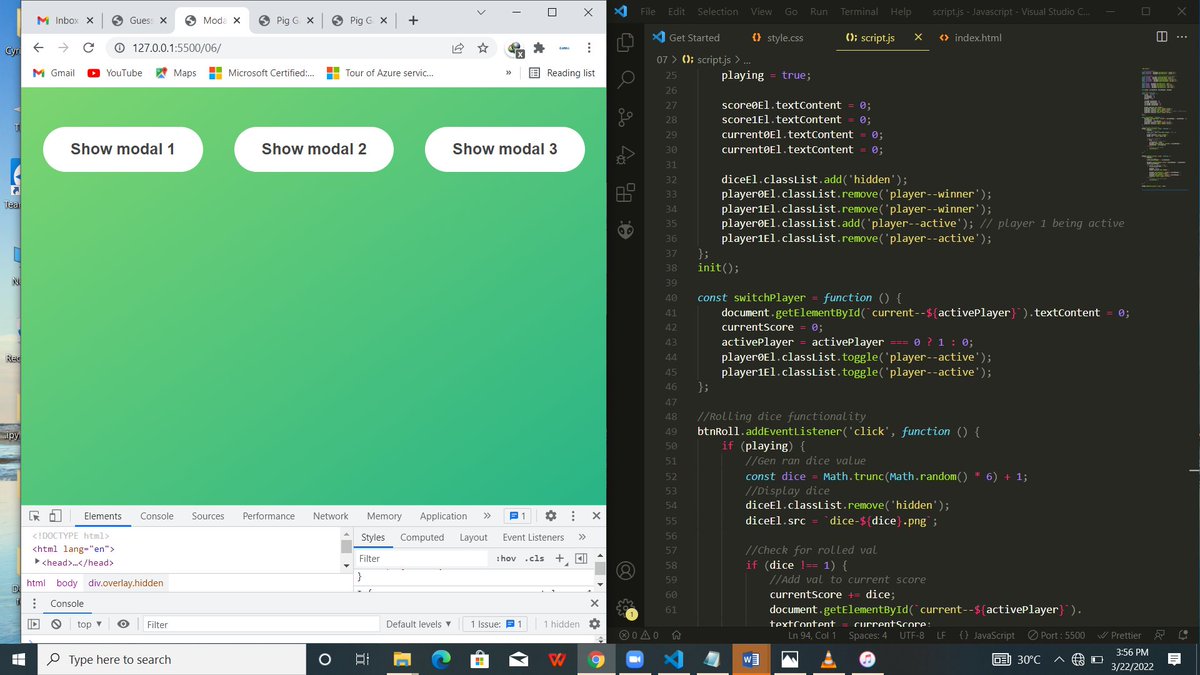
Task: Open Default levels log dropdown
Action: pos(419,624)
